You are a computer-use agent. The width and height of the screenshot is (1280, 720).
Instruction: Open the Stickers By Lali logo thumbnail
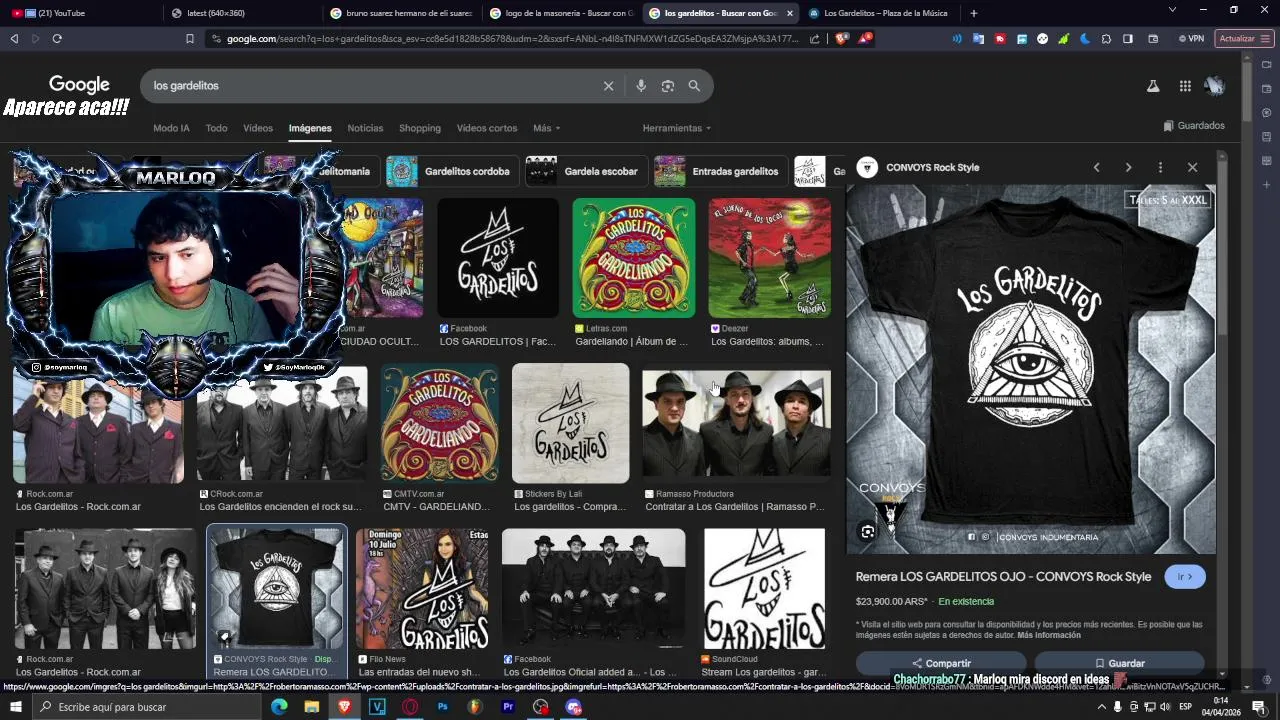[x=570, y=423]
